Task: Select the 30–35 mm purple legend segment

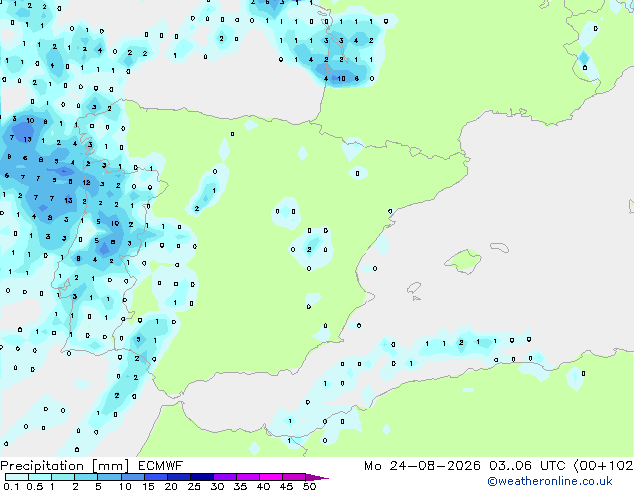Action: [224, 477]
